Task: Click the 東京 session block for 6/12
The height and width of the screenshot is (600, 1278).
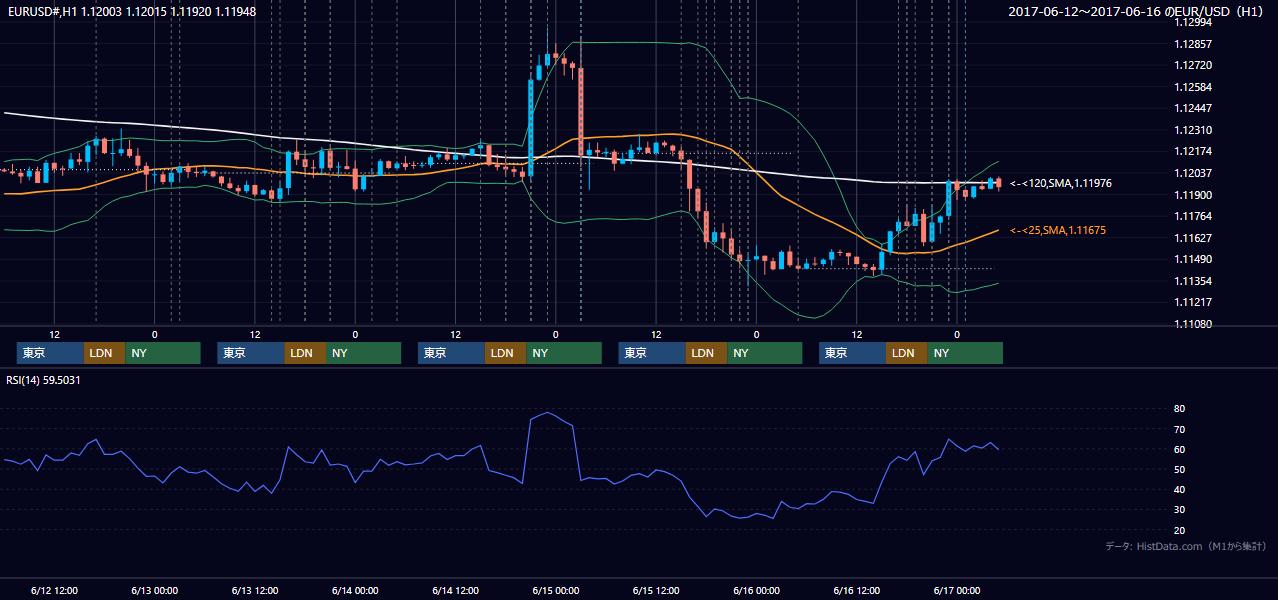Action: pyautogui.click(x=51, y=353)
